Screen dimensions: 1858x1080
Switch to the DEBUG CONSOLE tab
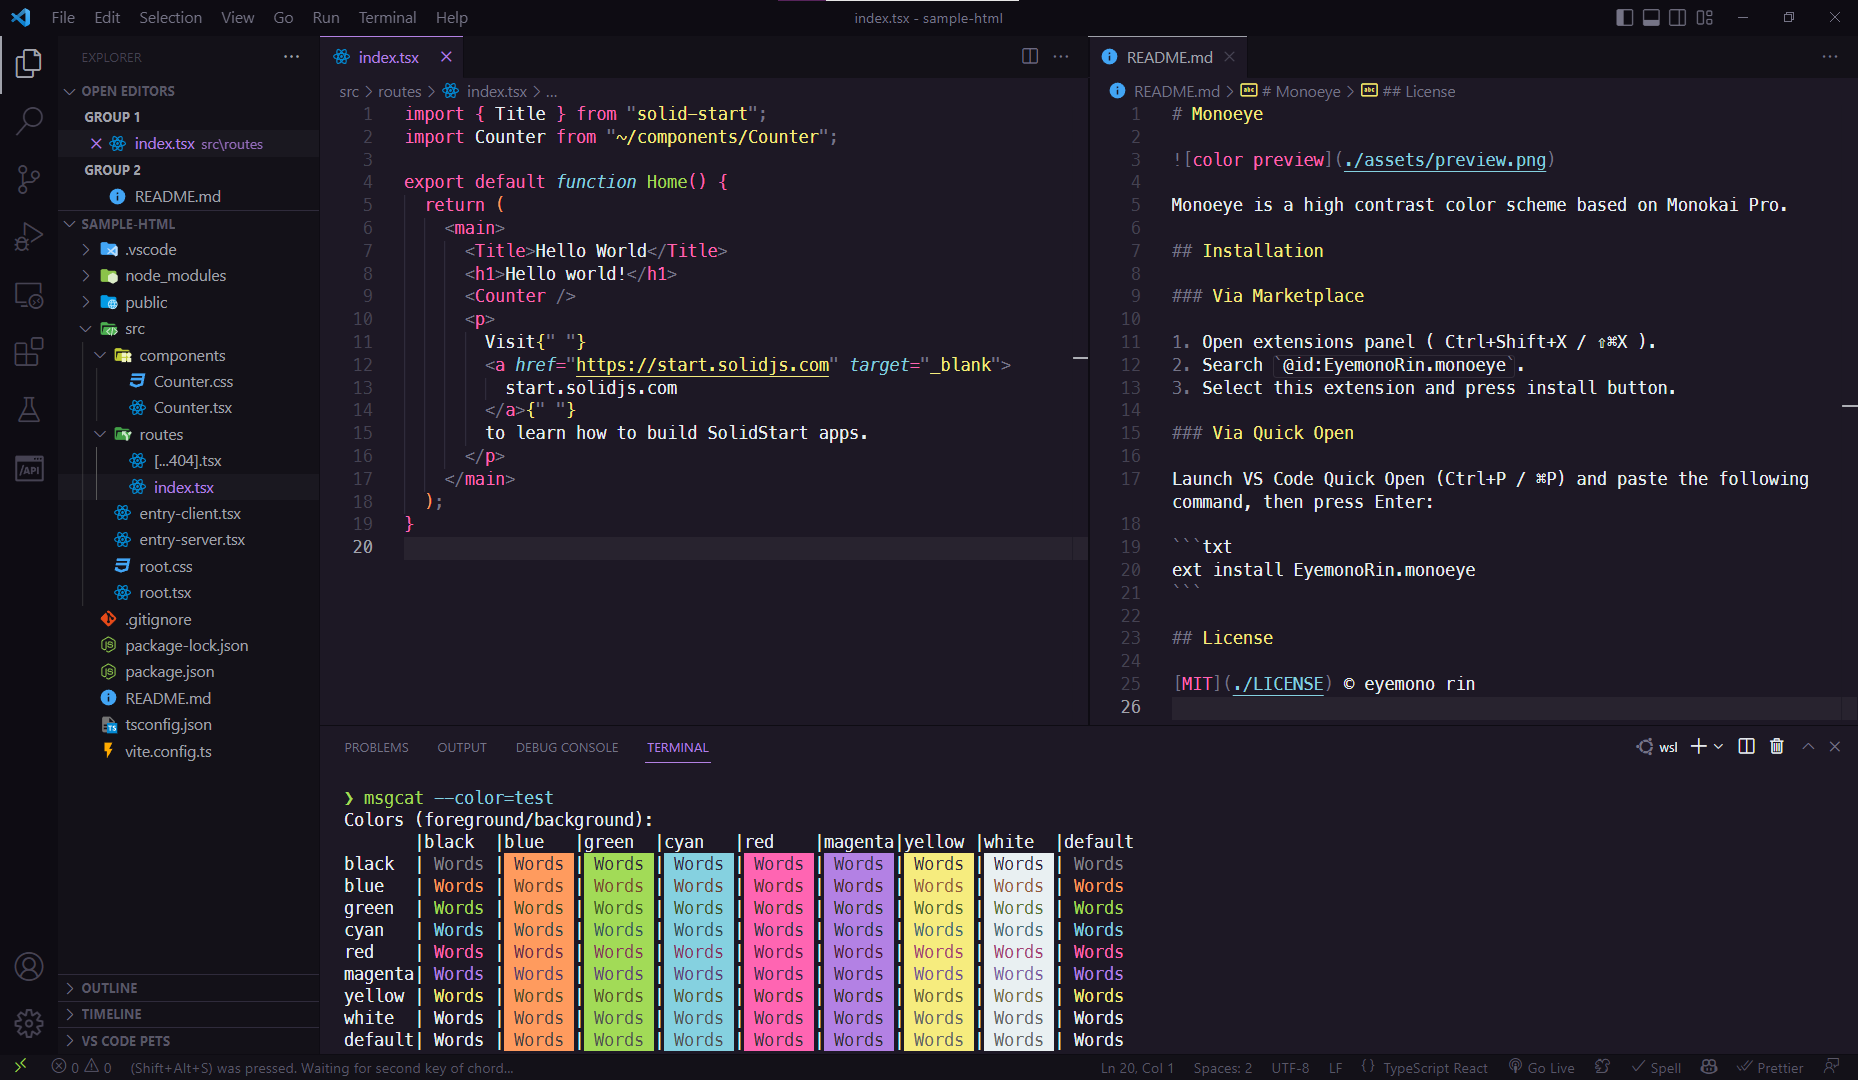tap(567, 747)
